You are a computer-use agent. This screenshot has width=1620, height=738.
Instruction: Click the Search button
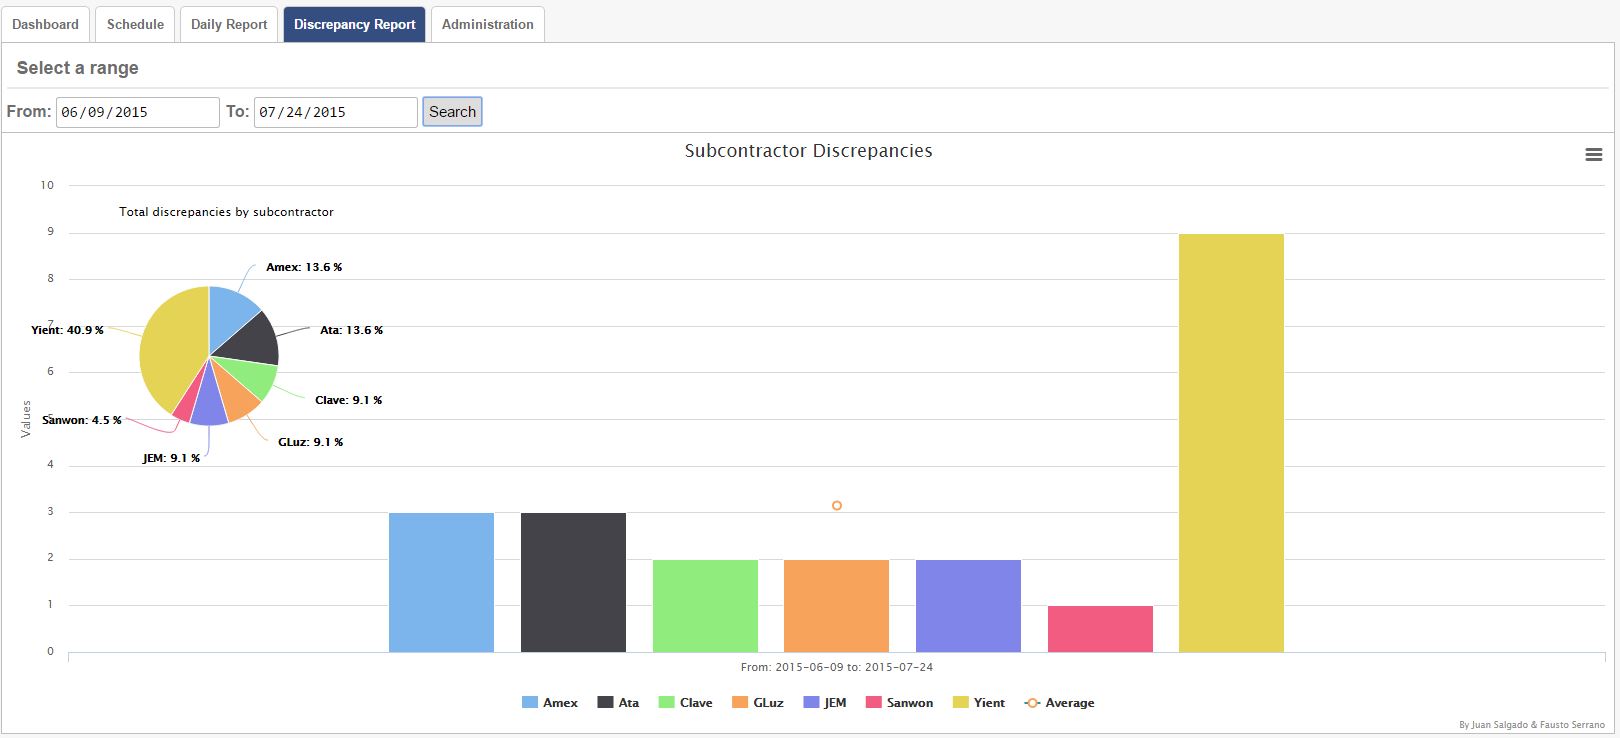(452, 112)
